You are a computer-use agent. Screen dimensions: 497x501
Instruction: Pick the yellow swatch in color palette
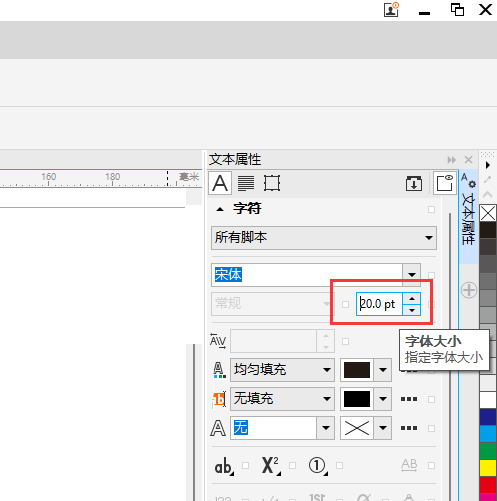pos(488,468)
